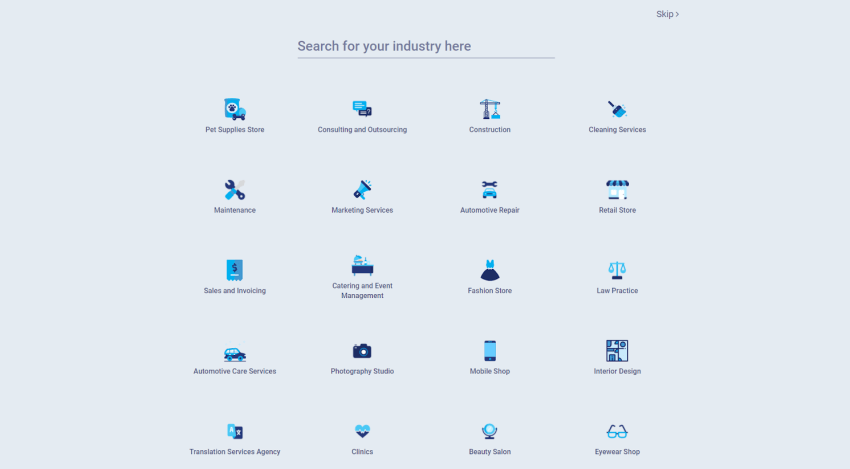Focus the industry search field
The image size is (850, 469).
[426, 47]
